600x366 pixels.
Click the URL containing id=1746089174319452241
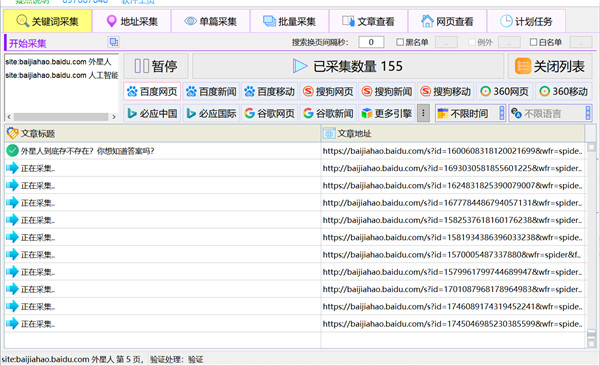tap(452, 306)
